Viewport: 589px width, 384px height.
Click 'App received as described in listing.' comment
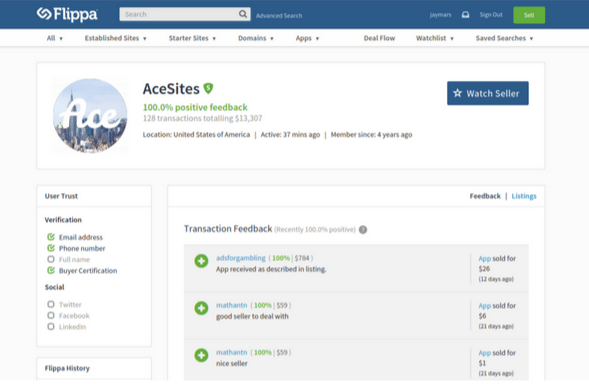271,269
